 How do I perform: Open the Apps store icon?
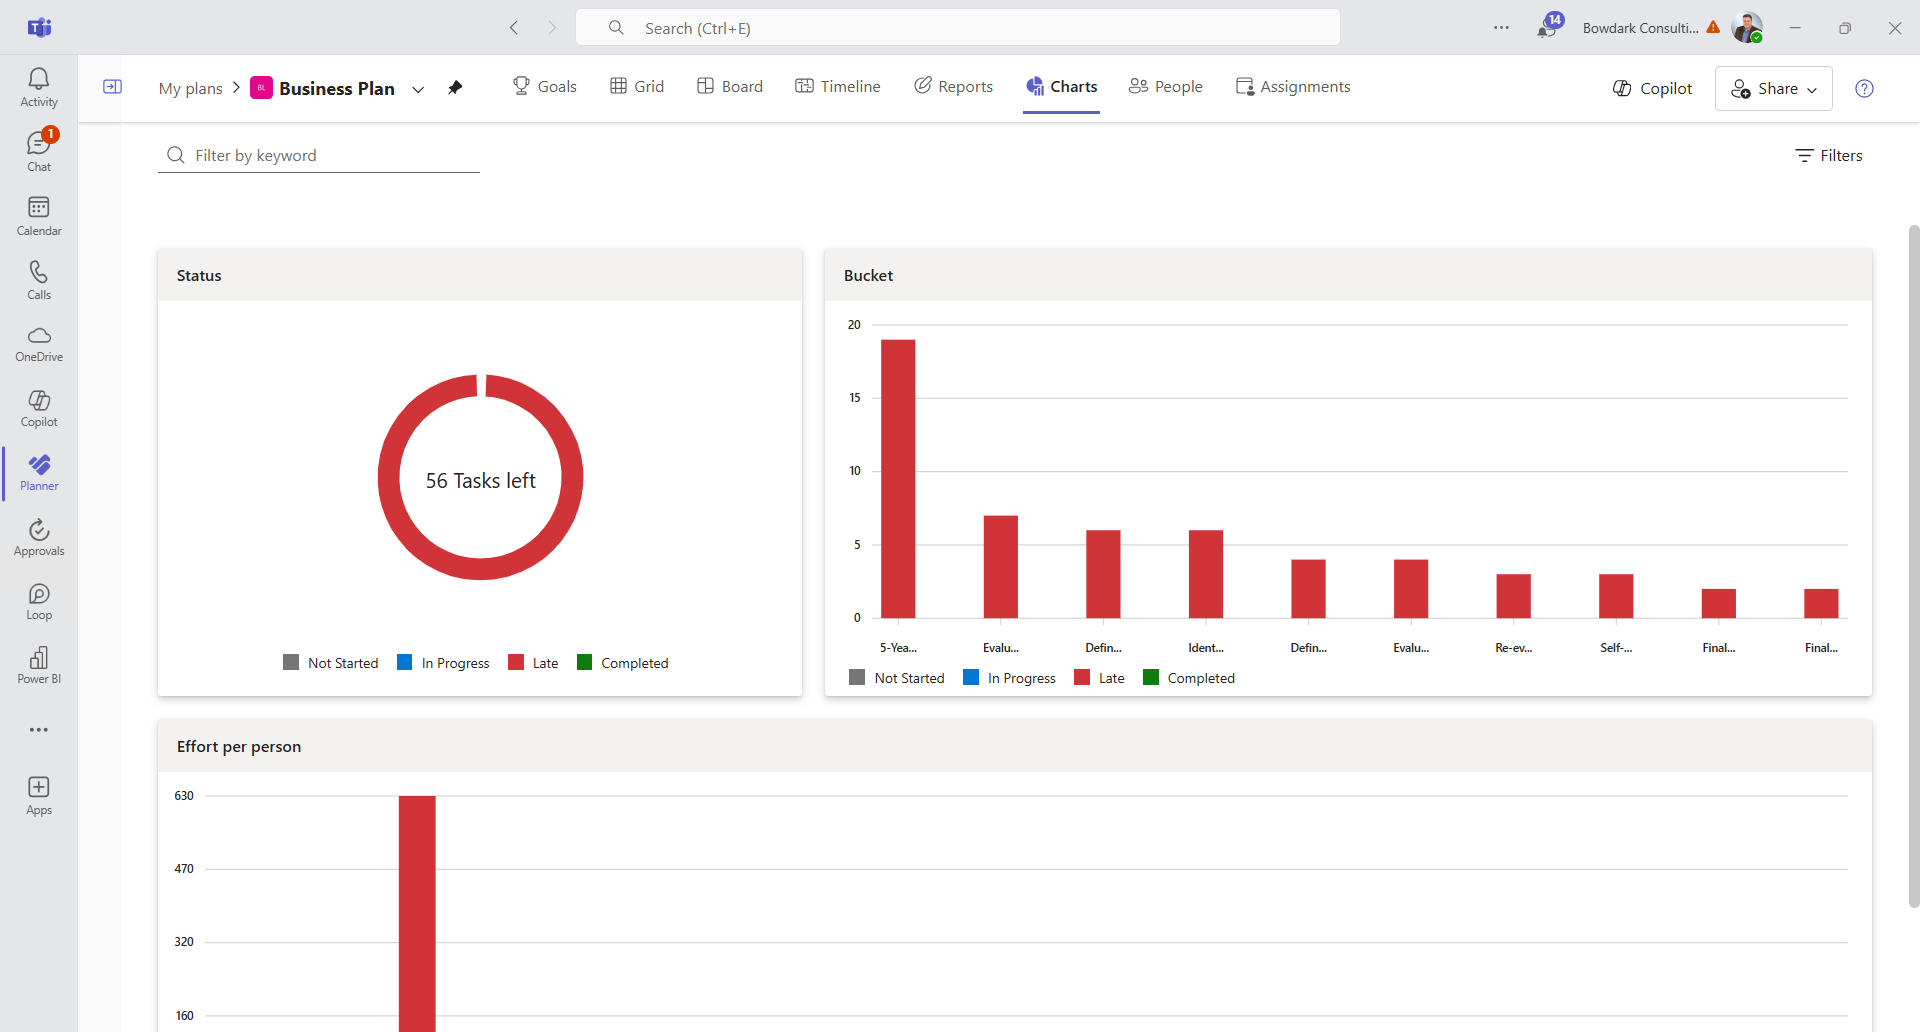[x=39, y=796]
